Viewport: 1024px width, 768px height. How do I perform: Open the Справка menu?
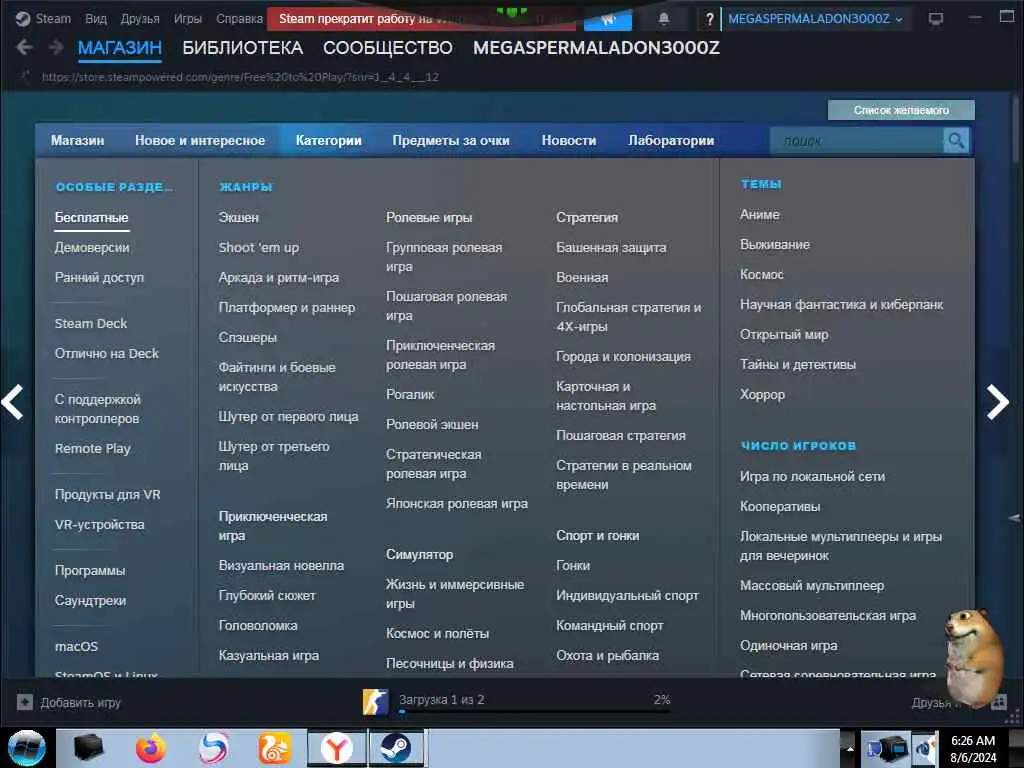239,19
